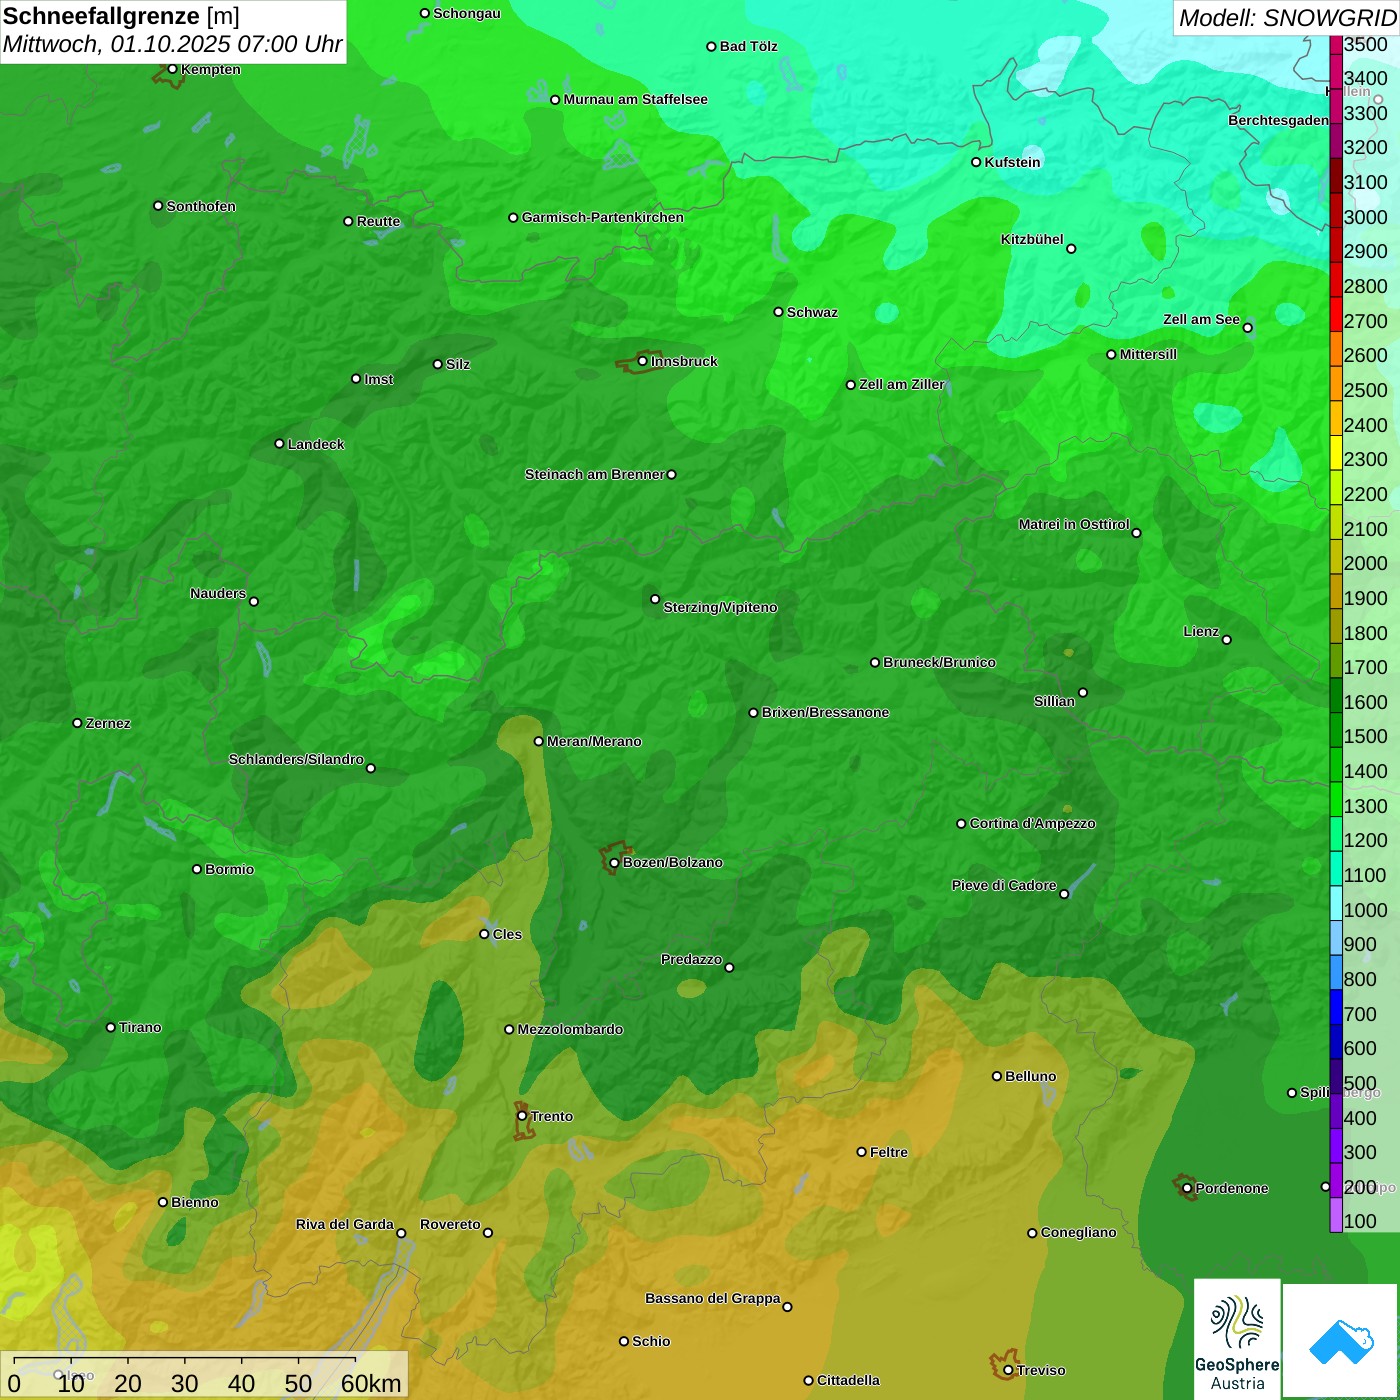The image size is (1400, 1400).
Task: Click the 'Murnau am Staffelsee' label
Action: (x=636, y=100)
